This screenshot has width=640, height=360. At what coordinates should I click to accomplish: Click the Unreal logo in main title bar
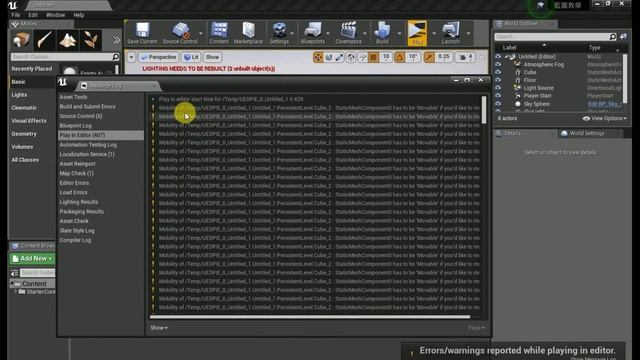12,5
